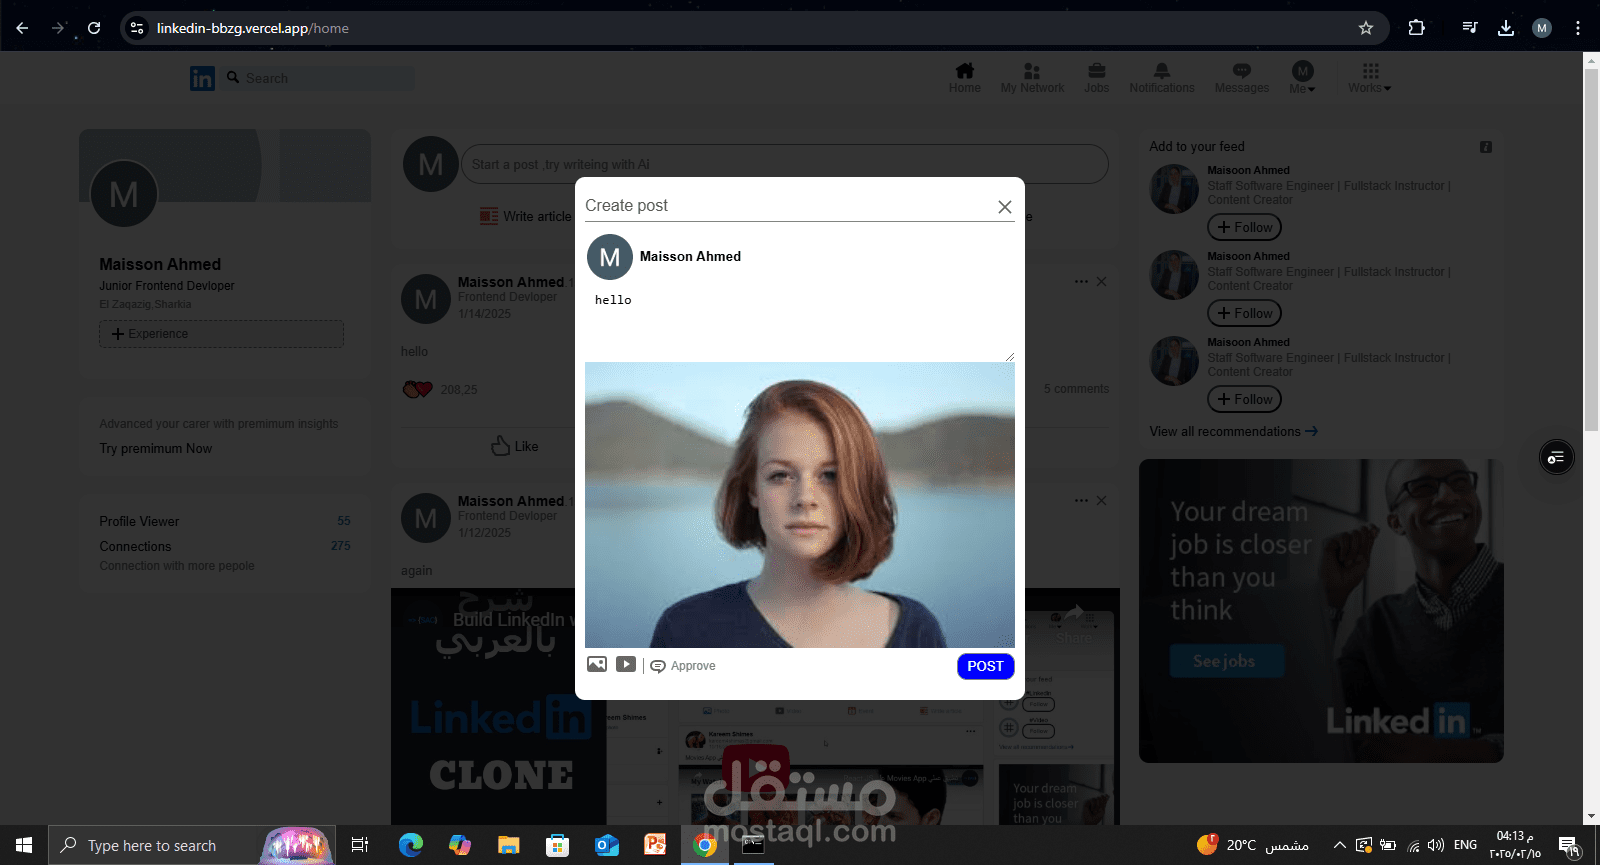
Task: Click the M avatar in Create post dialog
Action: point(610,257)
